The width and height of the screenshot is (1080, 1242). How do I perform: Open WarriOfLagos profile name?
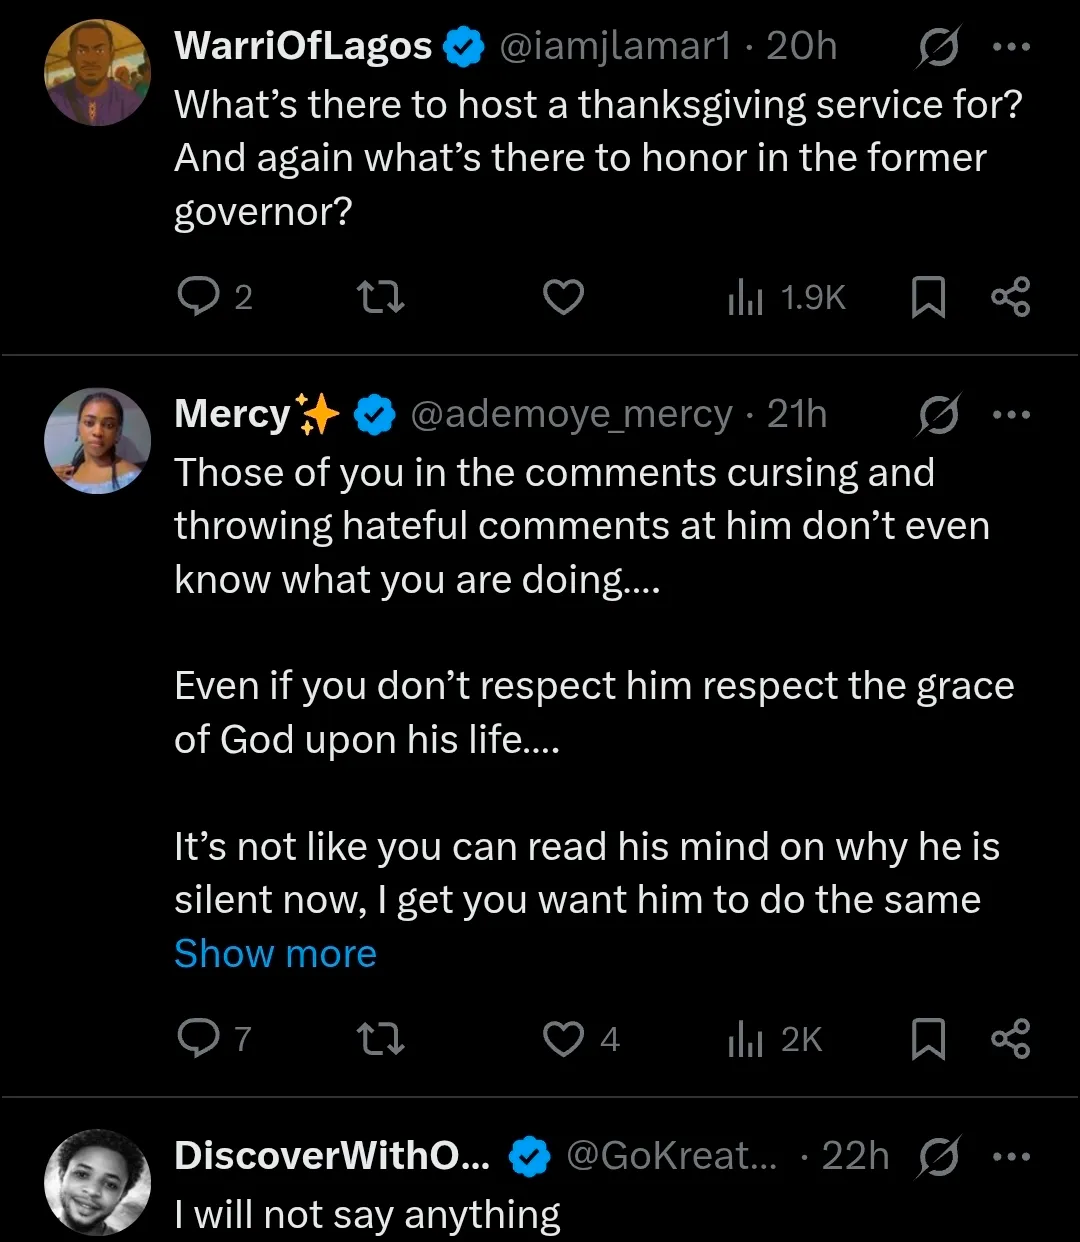303,46
